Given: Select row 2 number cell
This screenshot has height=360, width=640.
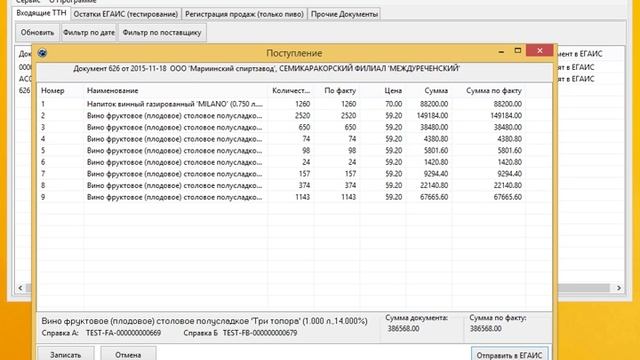Looking at the screenshot, I should (43, 116).
